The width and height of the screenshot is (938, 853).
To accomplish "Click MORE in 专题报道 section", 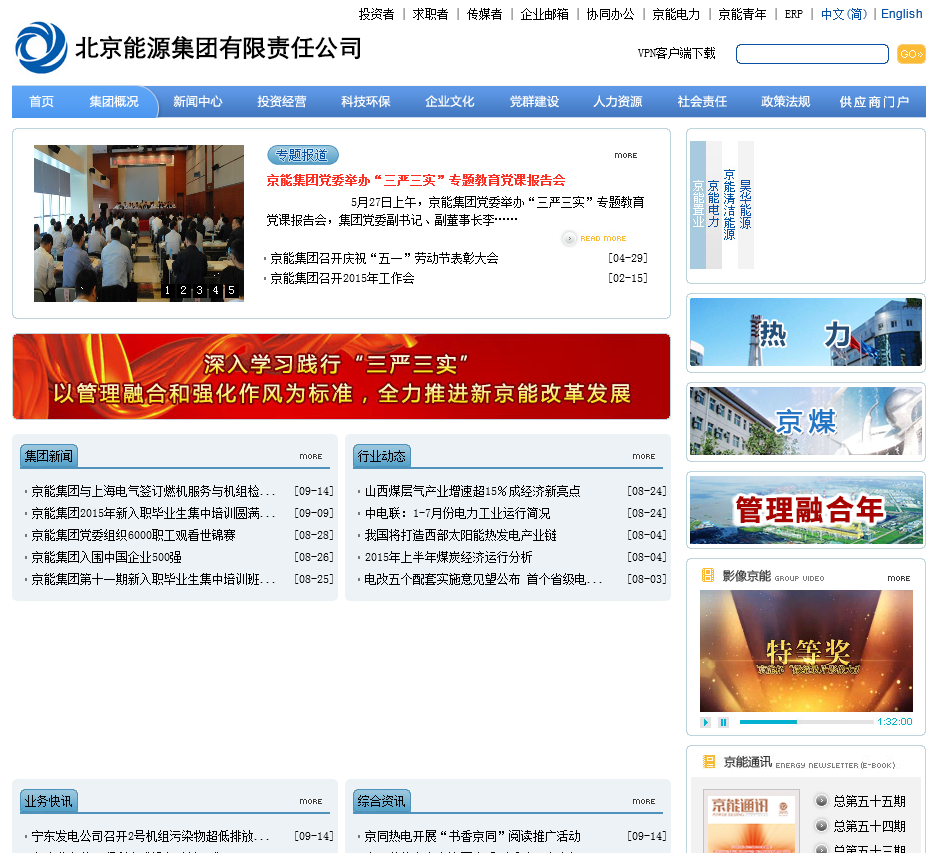I will click(626, 156).
